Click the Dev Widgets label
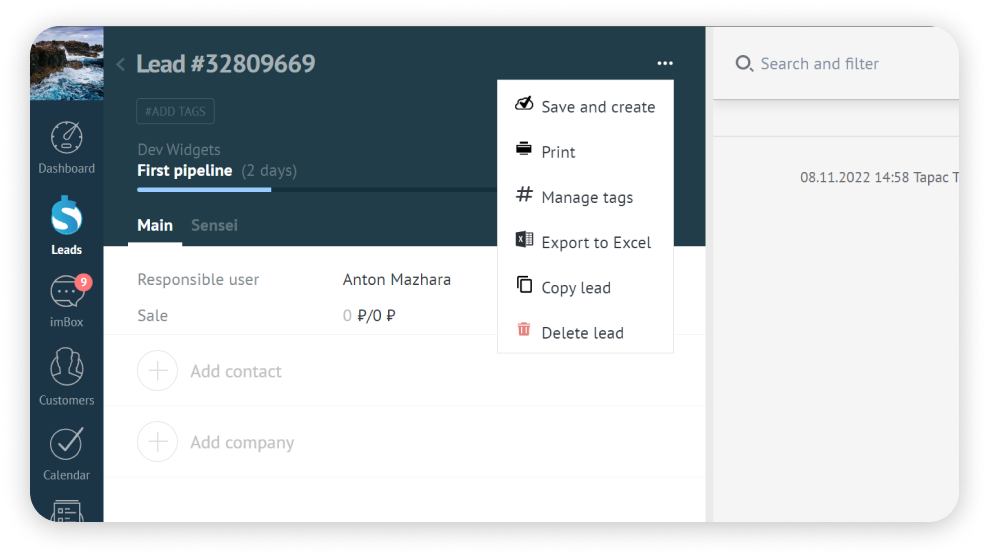The image size is (989, 556). tap(179, 149)
